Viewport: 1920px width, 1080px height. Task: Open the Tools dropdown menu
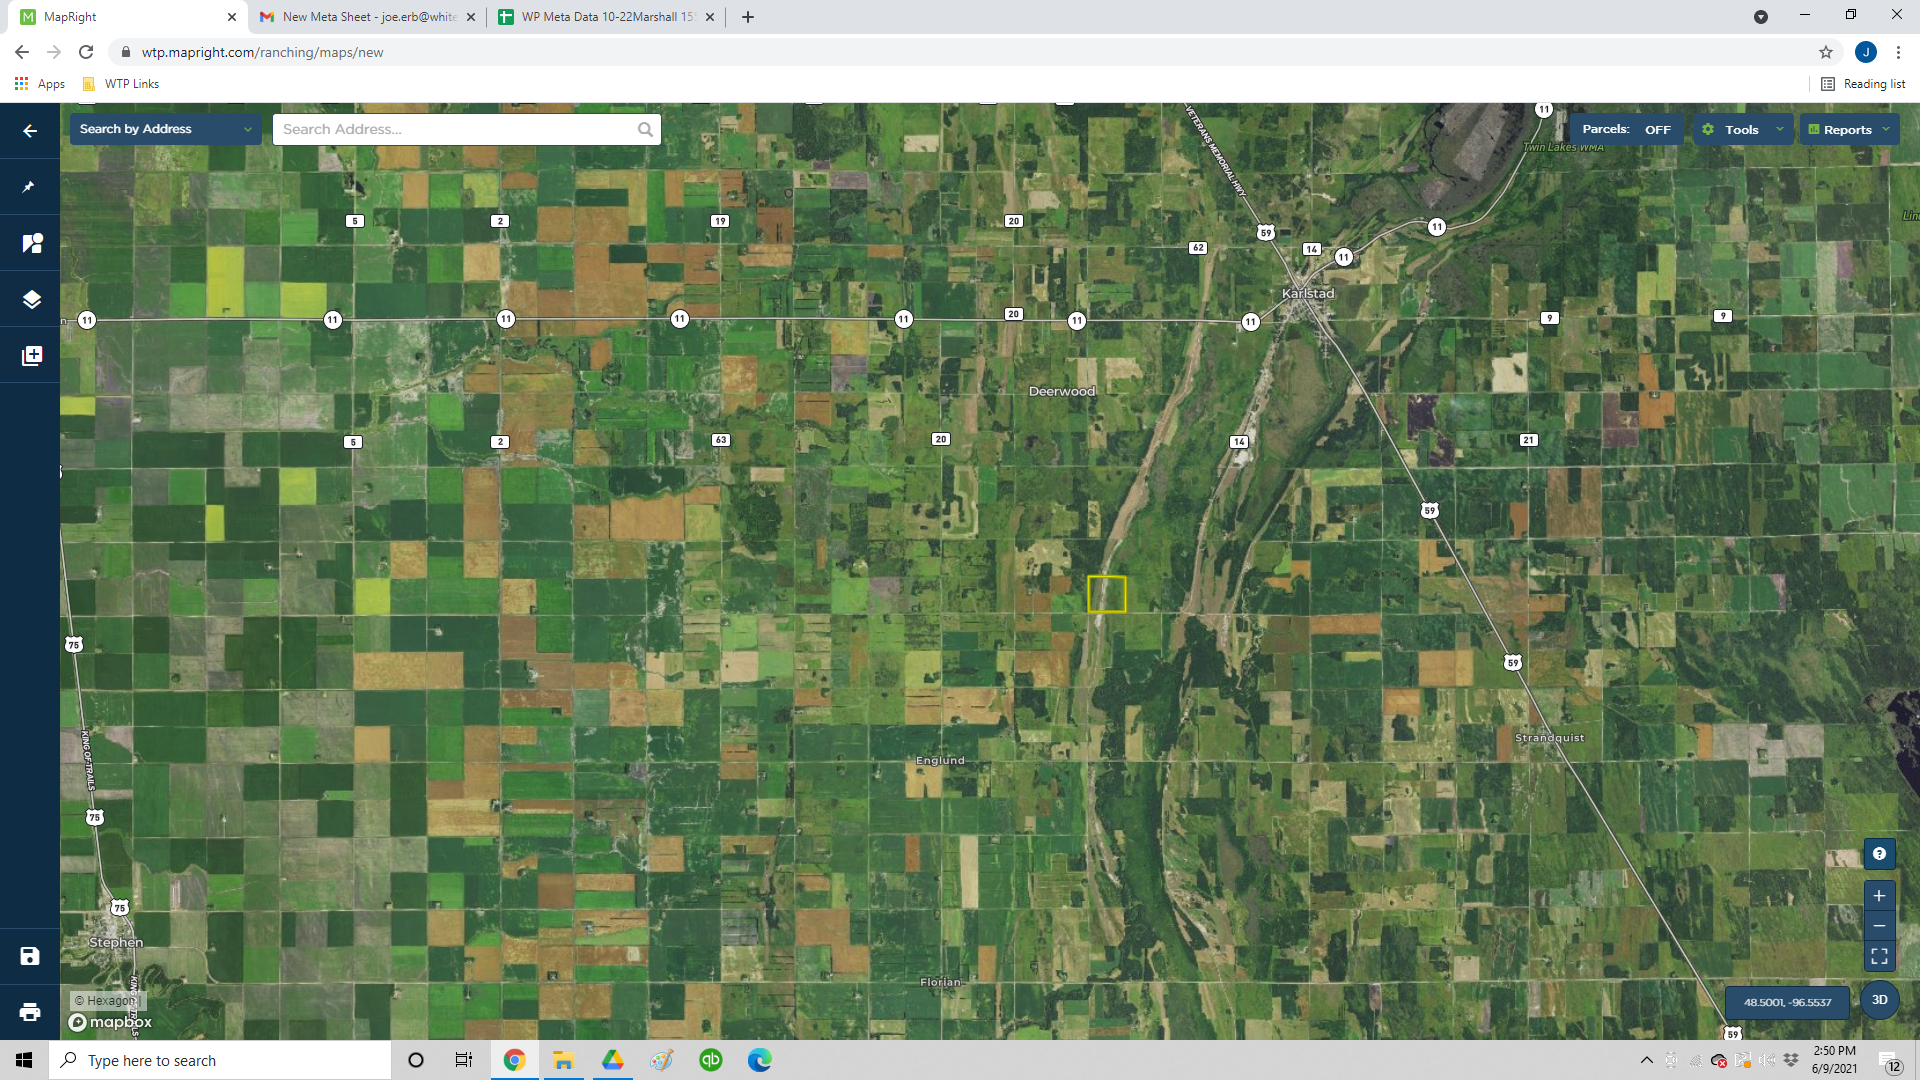coord(1743,130)
